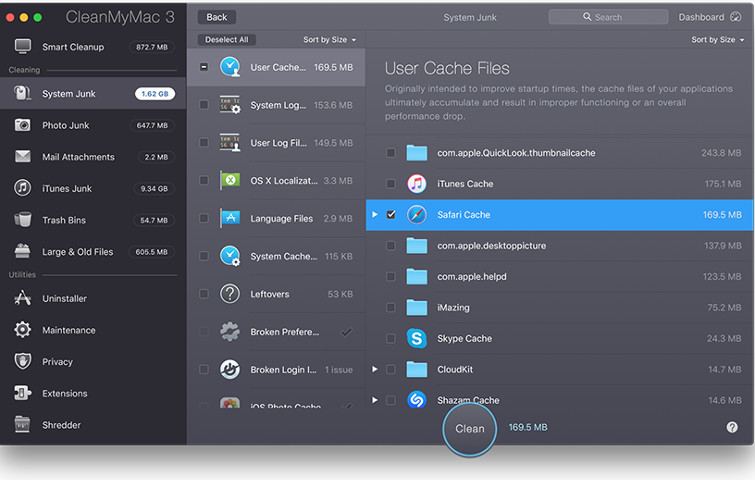The width and height of the screenshot is (755, 480).
Task: Check the Leftovers checkbox
Action: coord(204,294)
